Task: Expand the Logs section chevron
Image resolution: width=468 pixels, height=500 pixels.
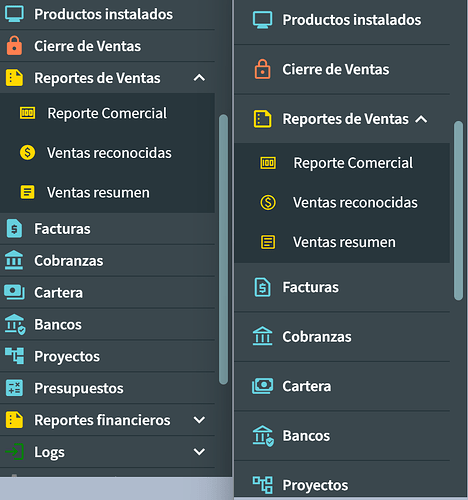Action: pos(199,452)
